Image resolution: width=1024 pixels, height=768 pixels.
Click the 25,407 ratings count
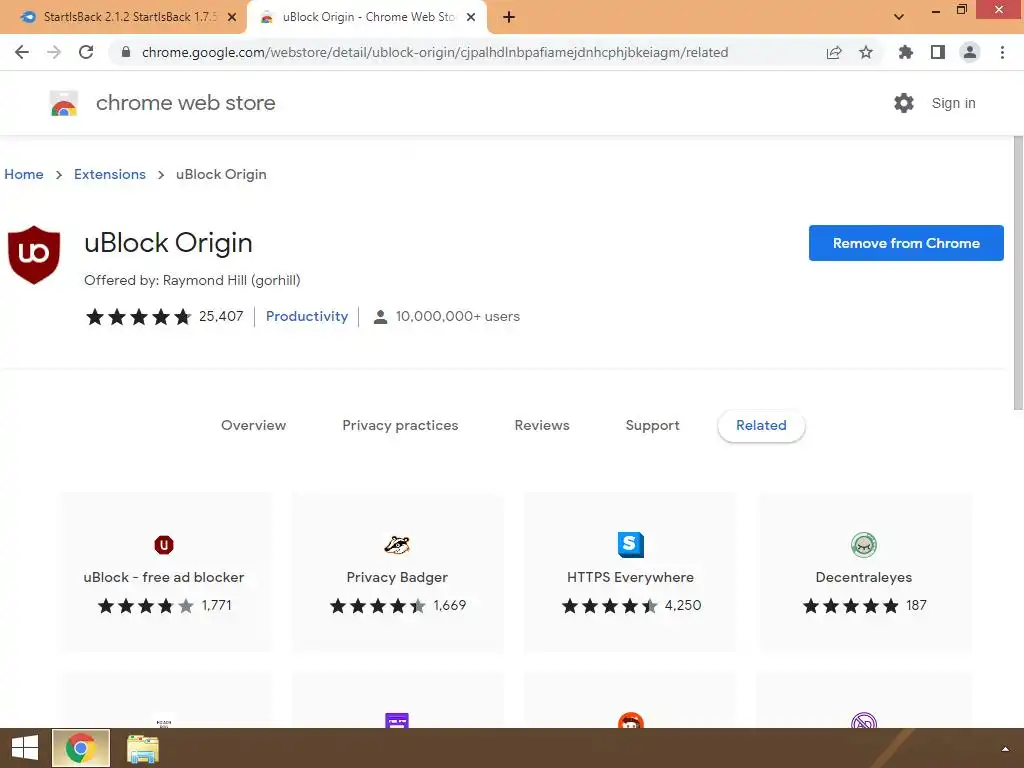coord(221,316)
